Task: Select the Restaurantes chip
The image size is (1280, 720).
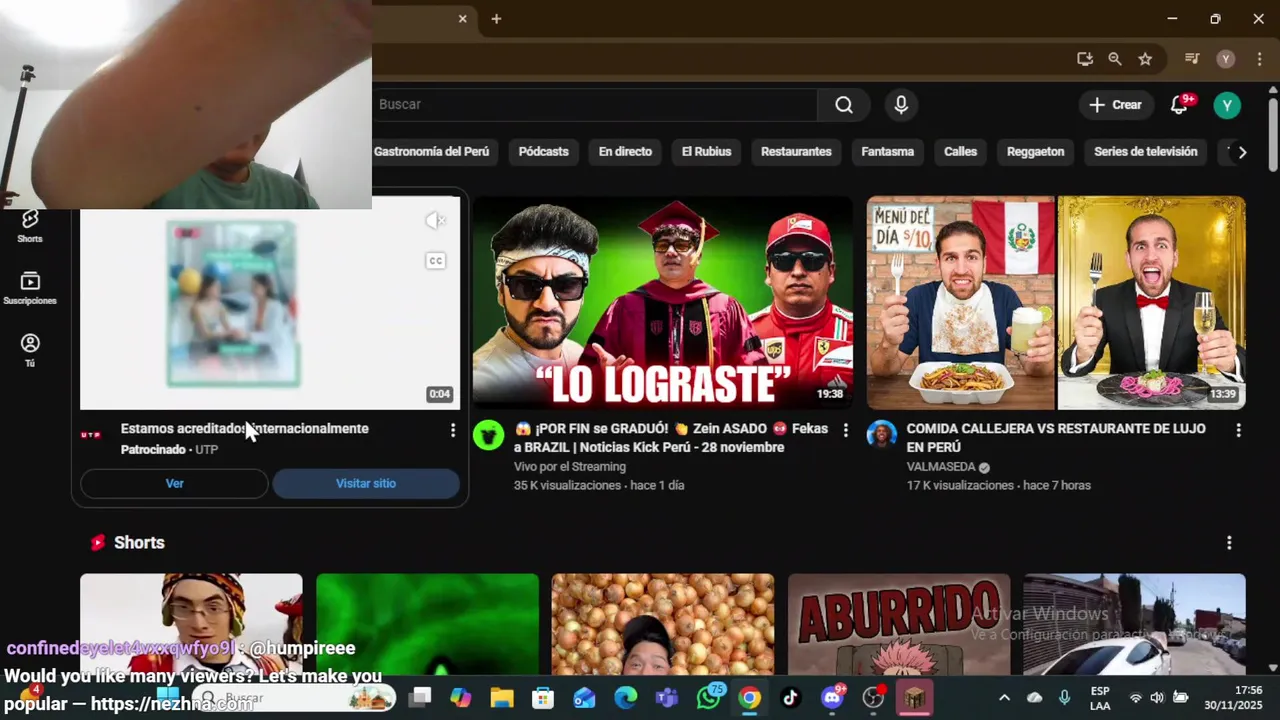Action: point(796,152)
